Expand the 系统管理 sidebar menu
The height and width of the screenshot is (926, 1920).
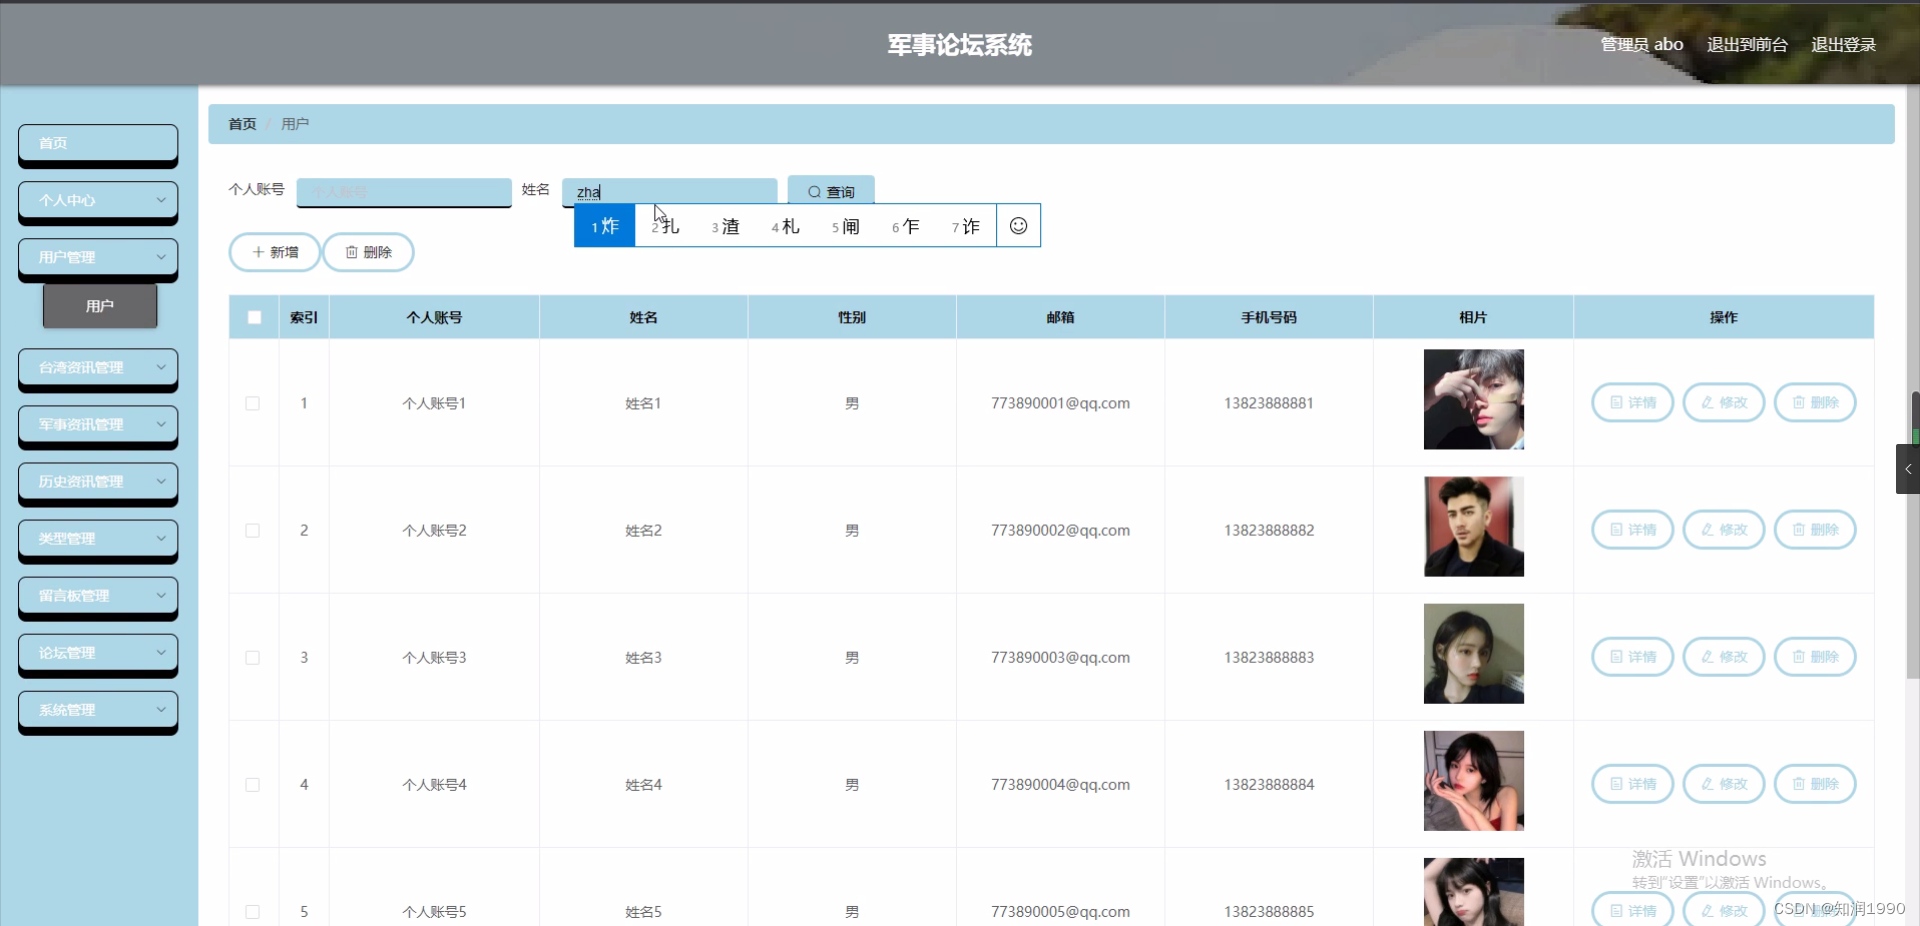tap(97, 711)
